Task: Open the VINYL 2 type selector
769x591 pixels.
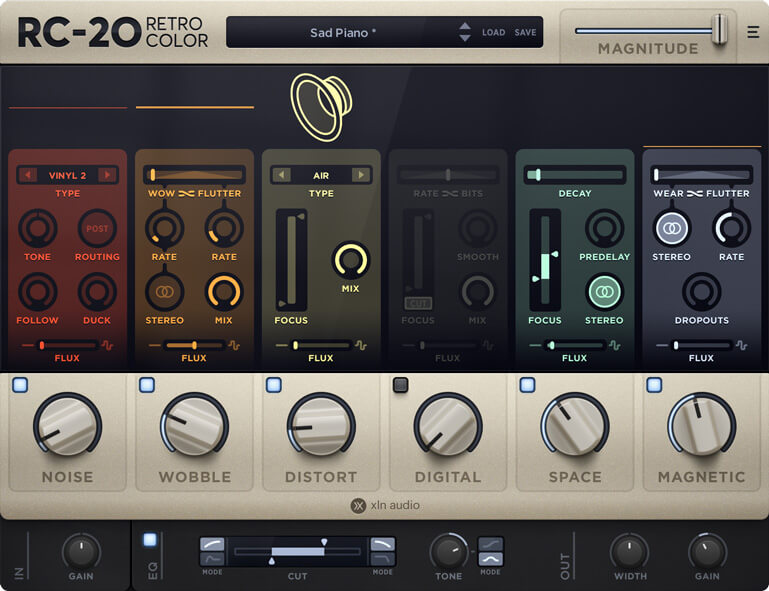Action: pyautogui.click(x=68, y=175)
